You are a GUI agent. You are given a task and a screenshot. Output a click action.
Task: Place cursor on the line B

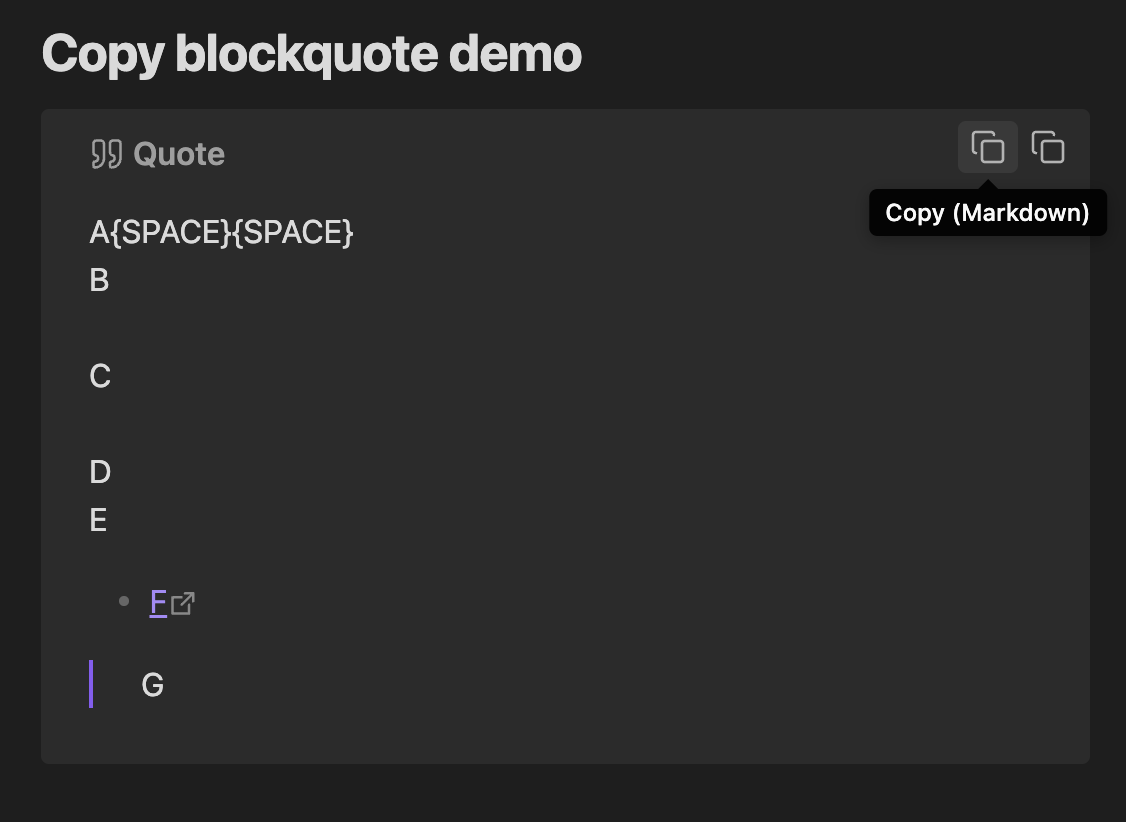[x=99, y=280]
